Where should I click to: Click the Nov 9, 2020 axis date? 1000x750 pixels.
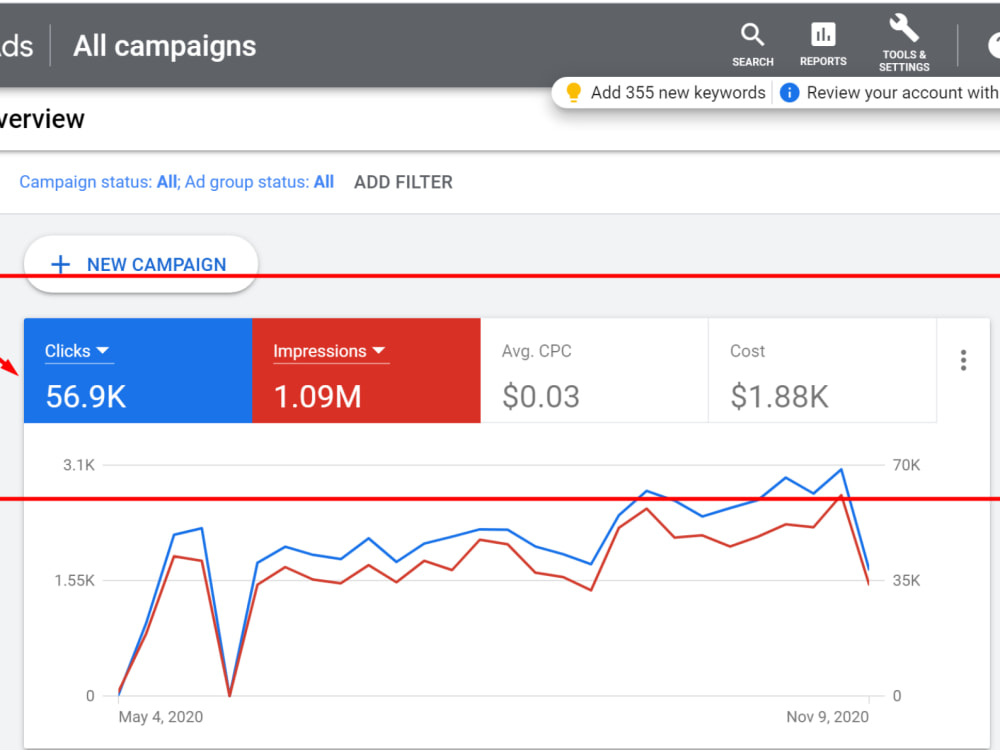(827, 717)
